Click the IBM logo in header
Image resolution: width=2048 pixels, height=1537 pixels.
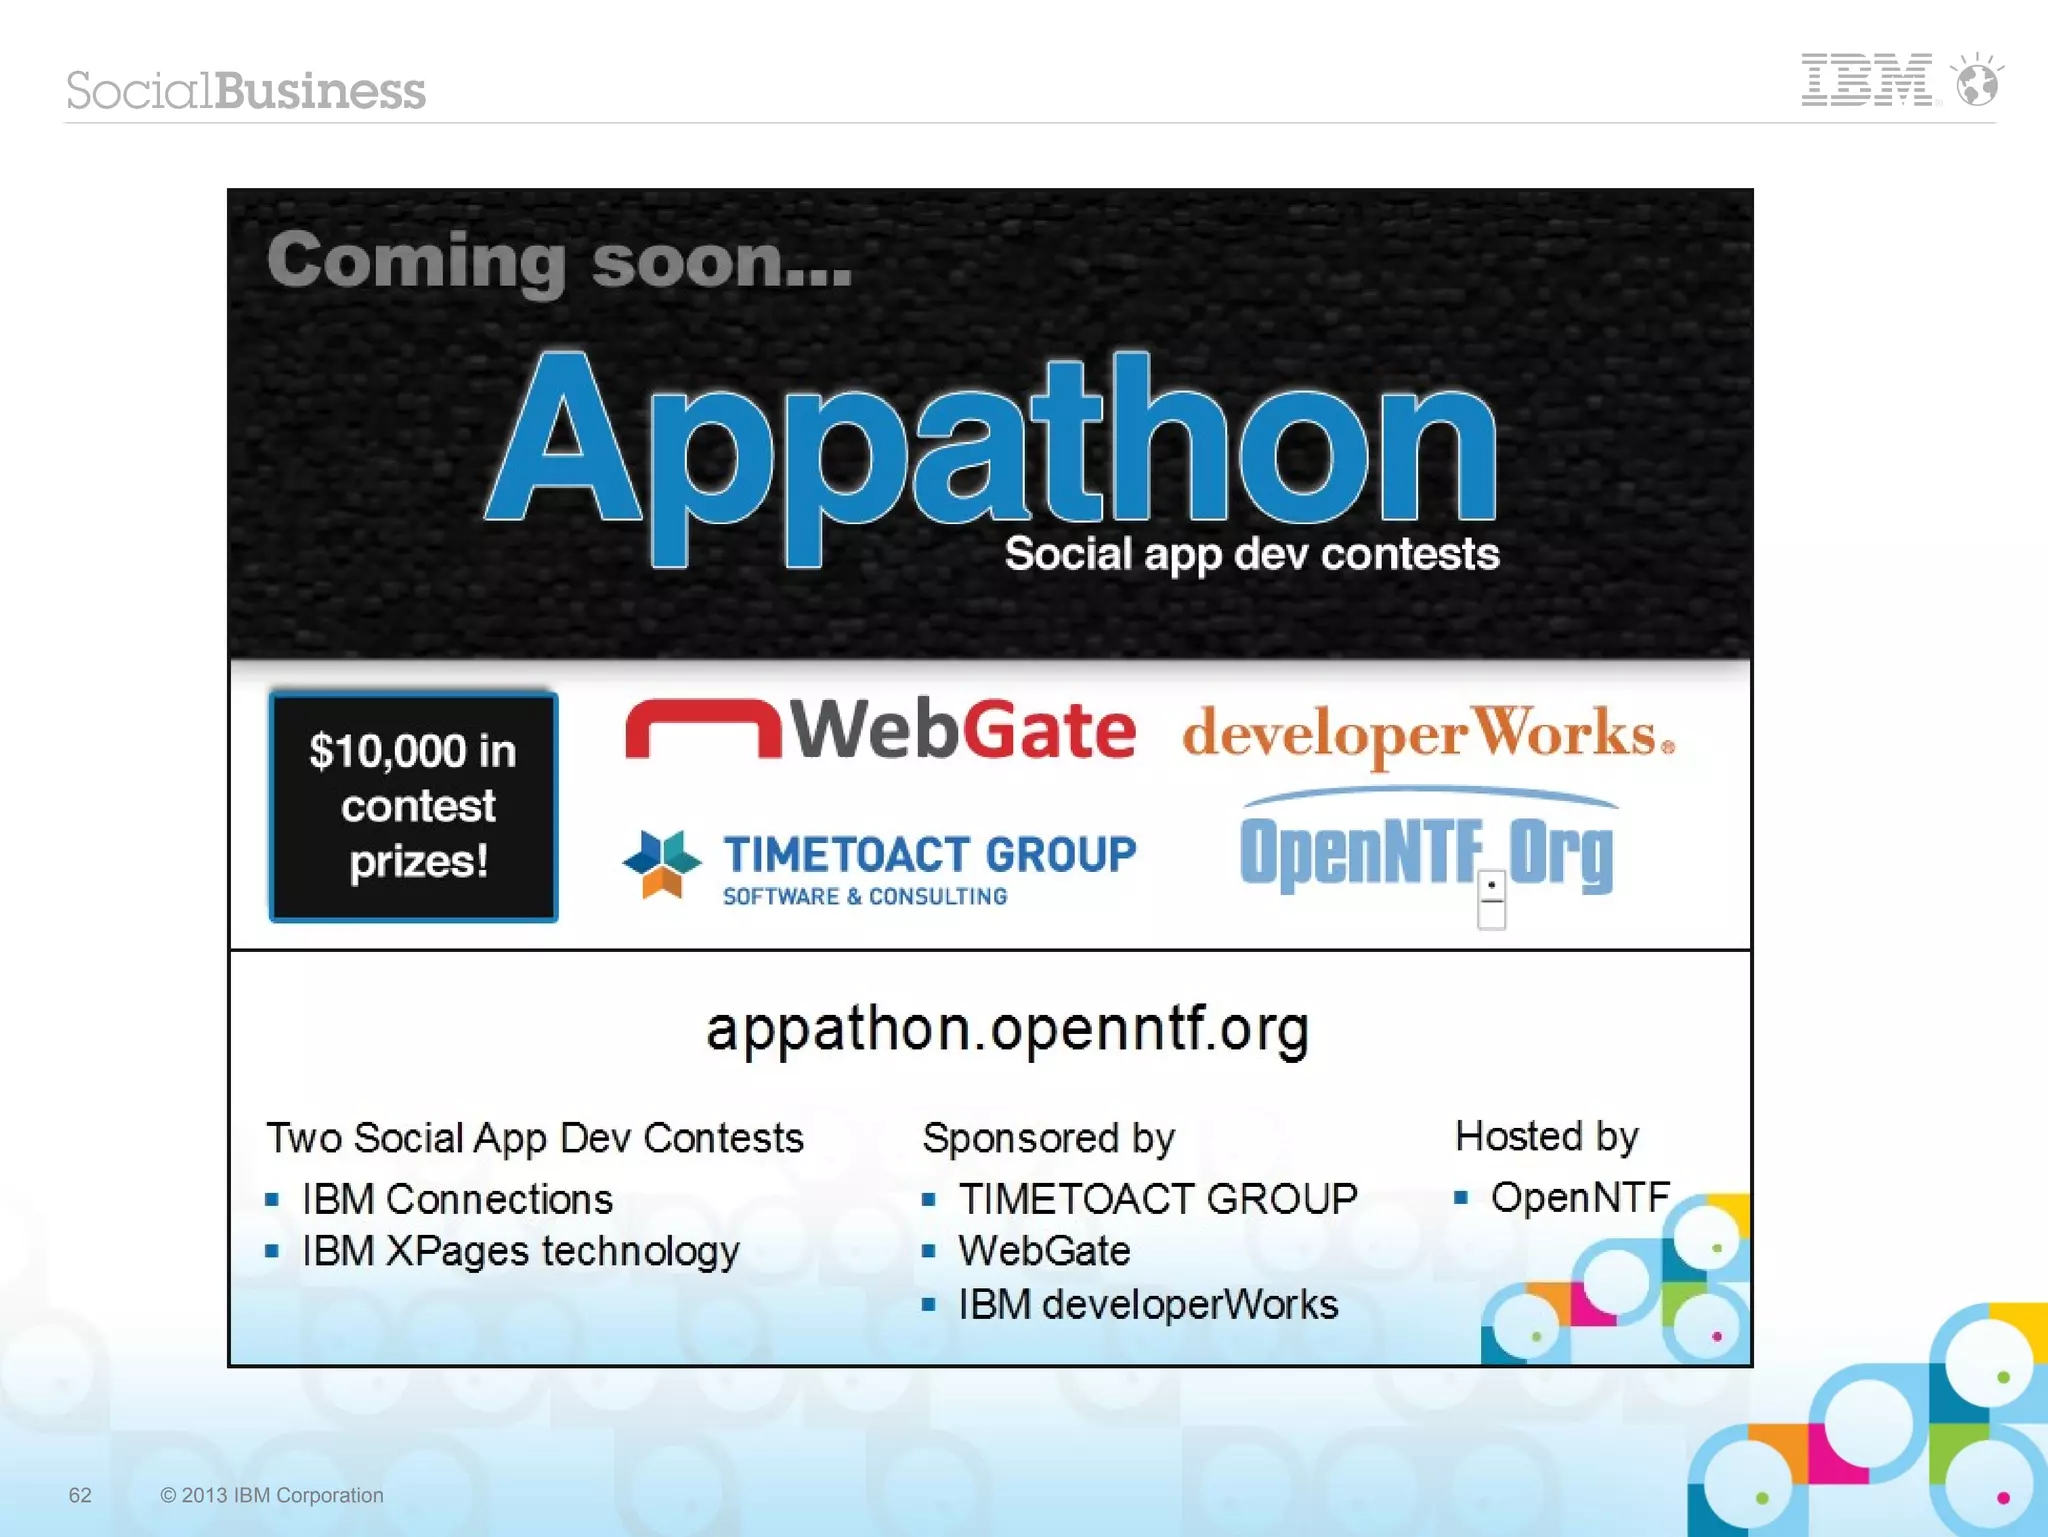(x=1865, y=80)
